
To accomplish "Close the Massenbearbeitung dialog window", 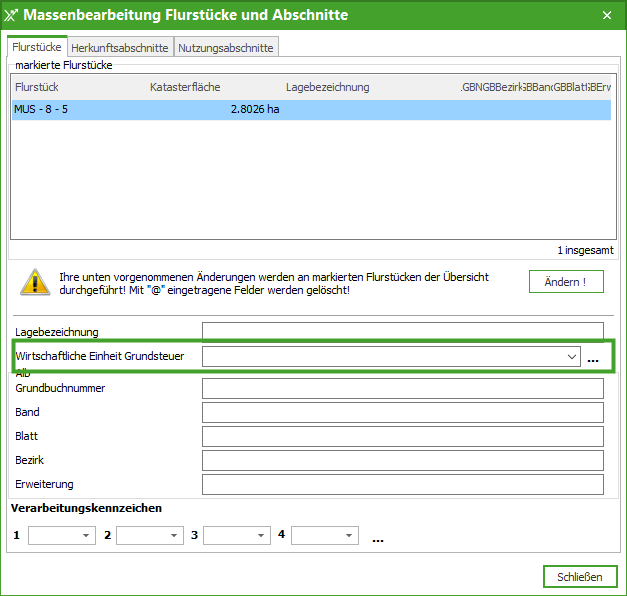I will (607, 15).
